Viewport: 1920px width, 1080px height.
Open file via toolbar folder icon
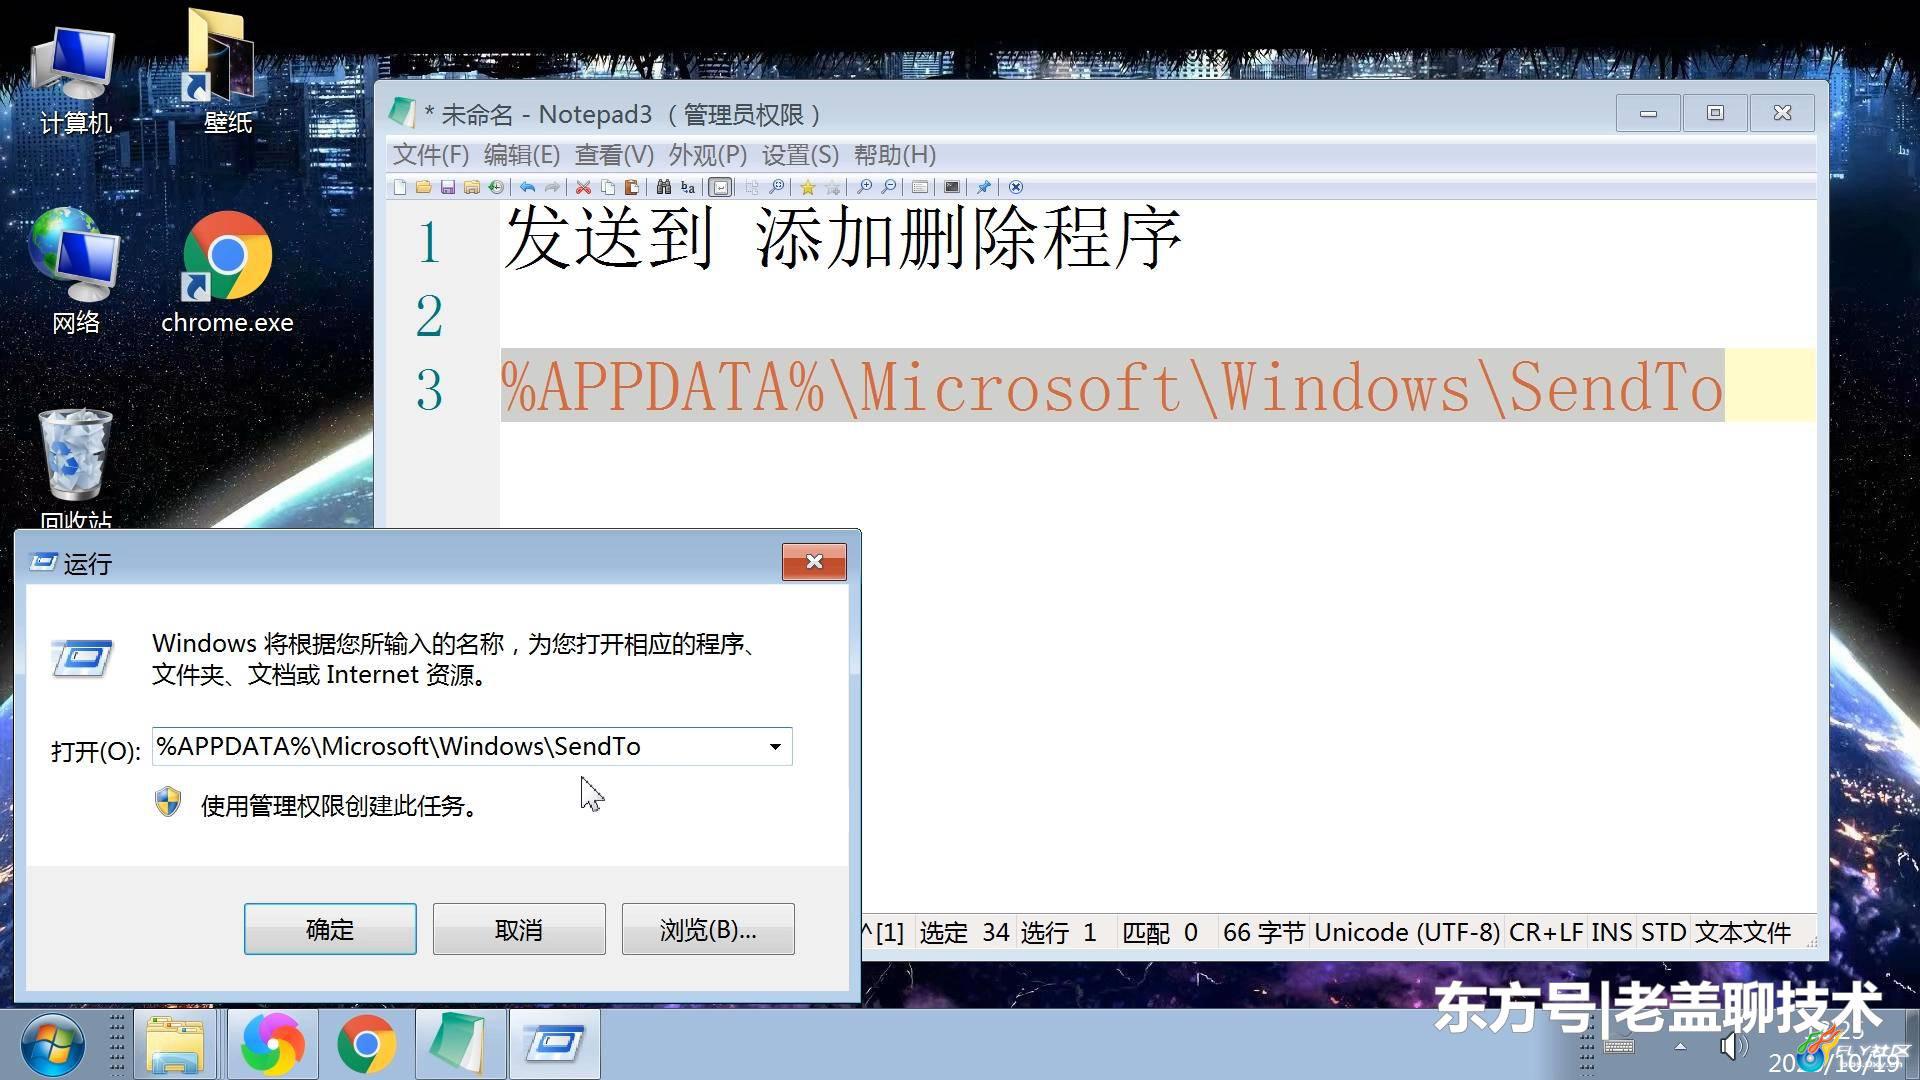(423, 187)
